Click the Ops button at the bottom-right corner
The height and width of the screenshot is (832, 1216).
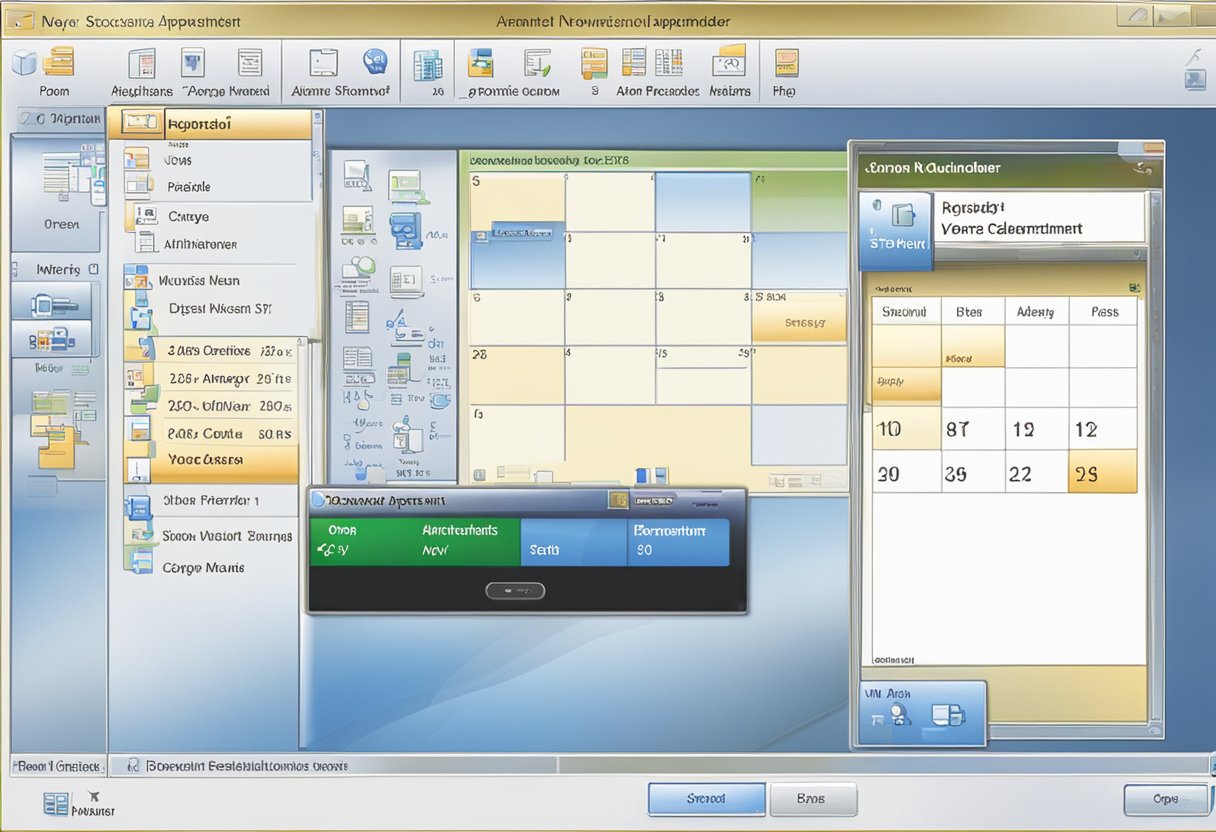coord(1164,798)
